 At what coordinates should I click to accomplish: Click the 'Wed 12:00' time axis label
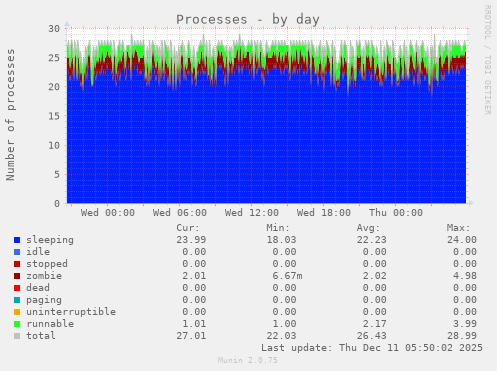[x=252, y=213]
